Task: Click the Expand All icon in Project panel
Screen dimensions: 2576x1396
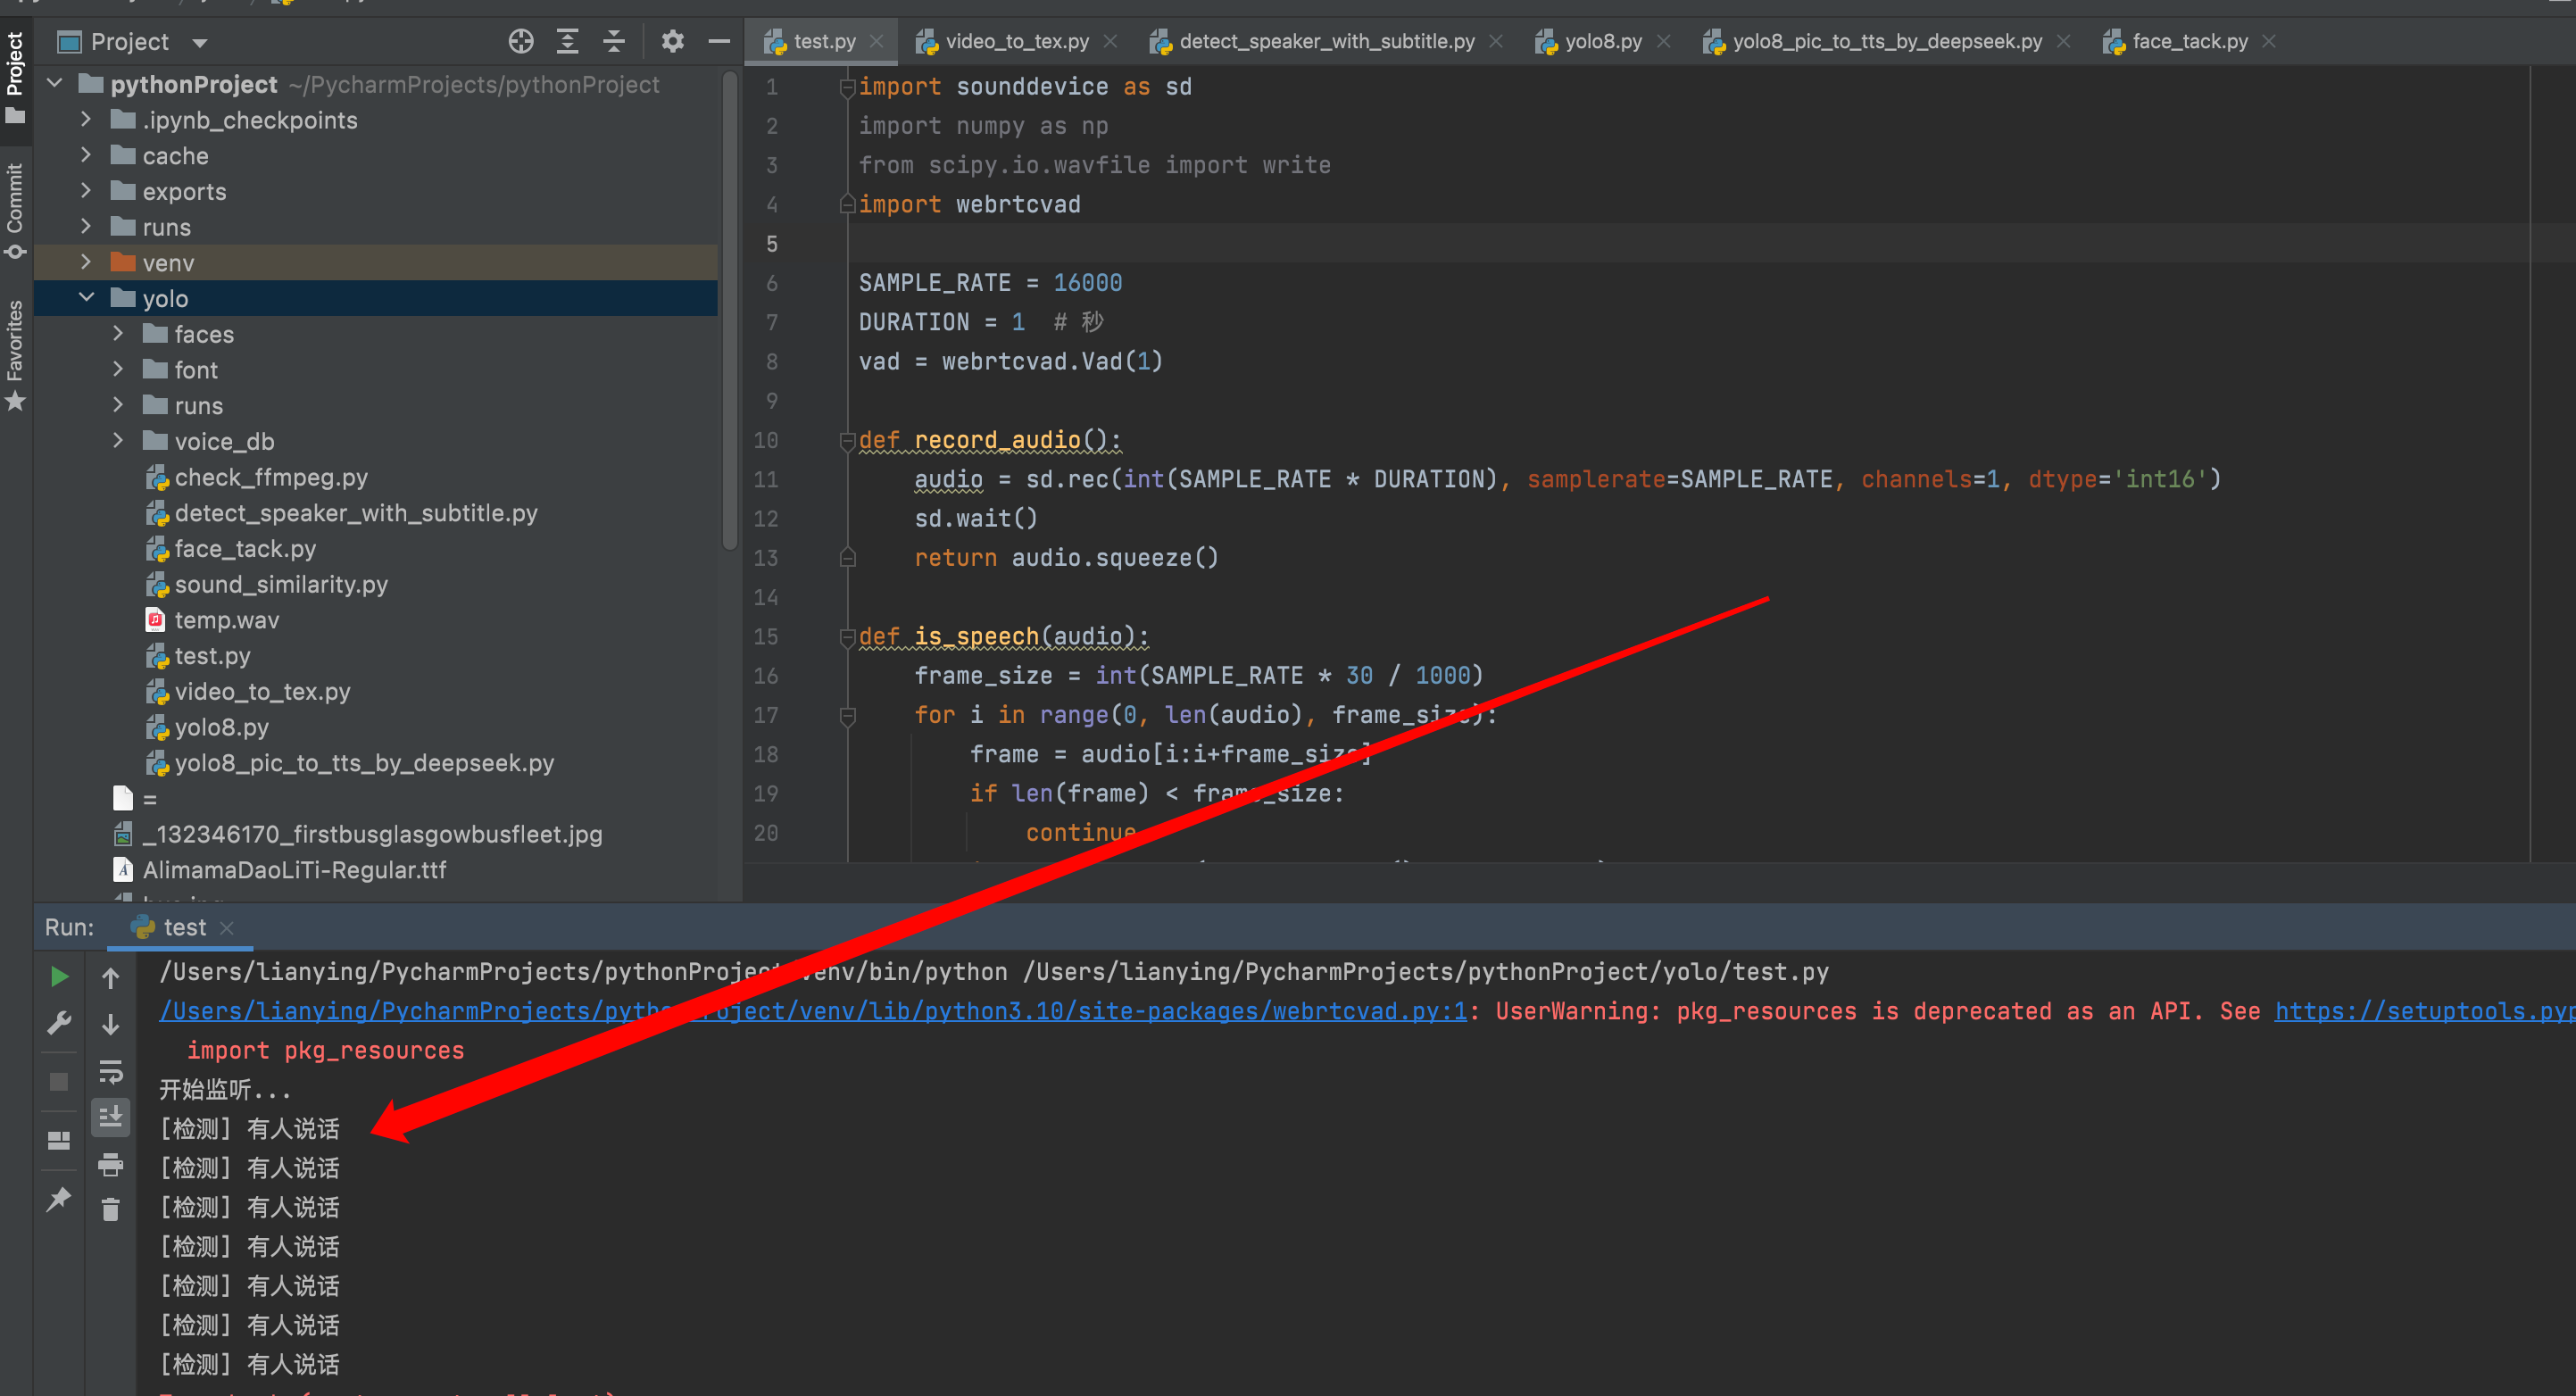Action: tap(568, 41)
